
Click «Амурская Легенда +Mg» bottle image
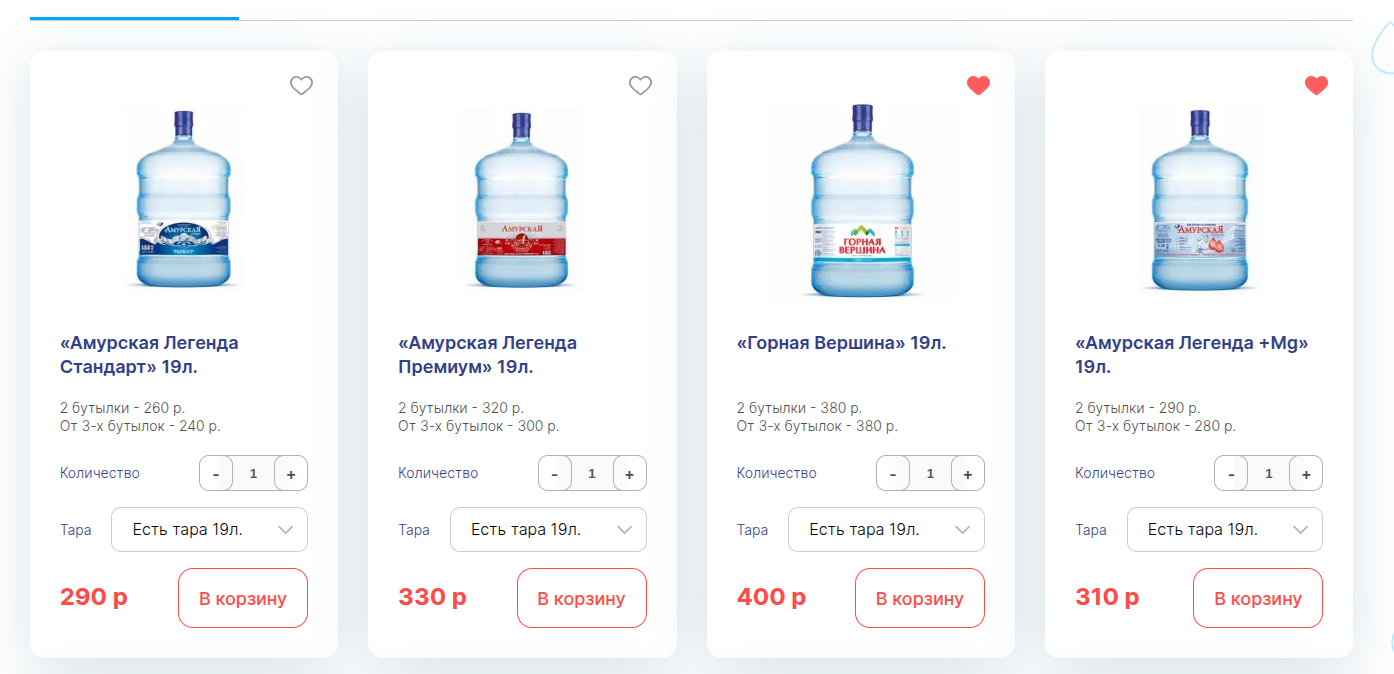pos(1199,198)
